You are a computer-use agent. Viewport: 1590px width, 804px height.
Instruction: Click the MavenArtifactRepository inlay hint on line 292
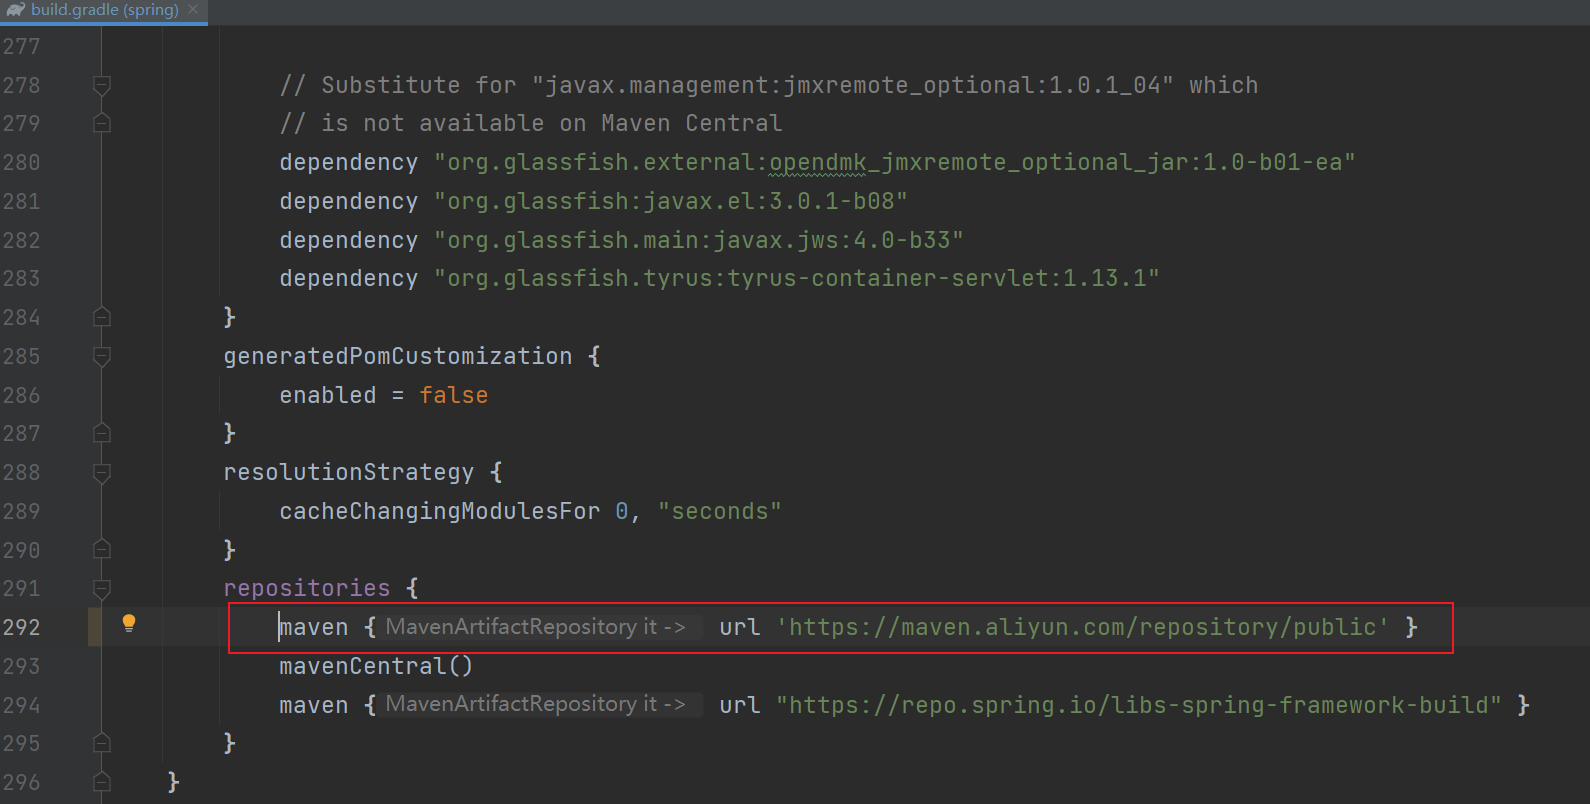click(x=535, y=627)
